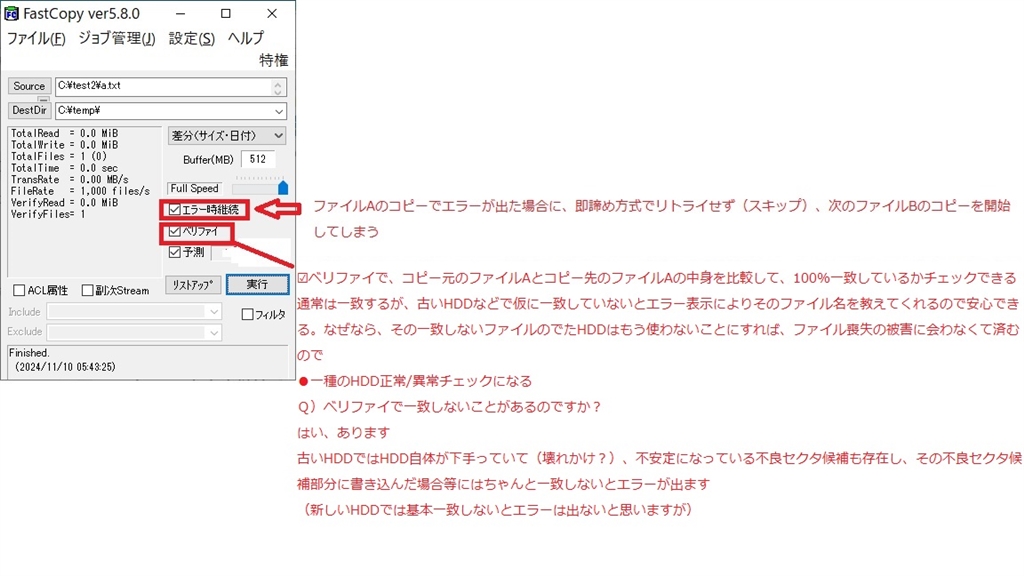Close the FastCopy window
The width and height of the screenshot is (1024, 576).
click(x=272, y=14)
